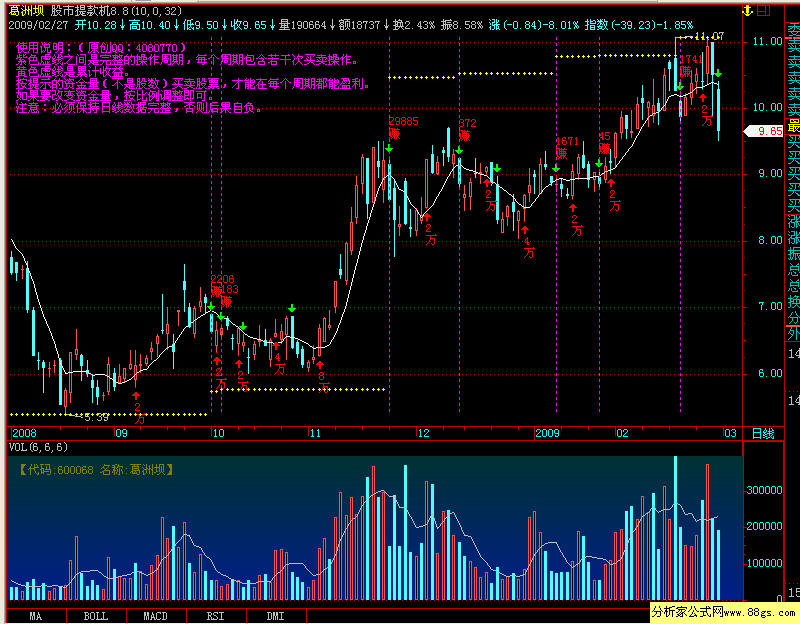800x624 pixels.
Task: Click the turnover rate 换2.43%
Action: click(414, 24)
